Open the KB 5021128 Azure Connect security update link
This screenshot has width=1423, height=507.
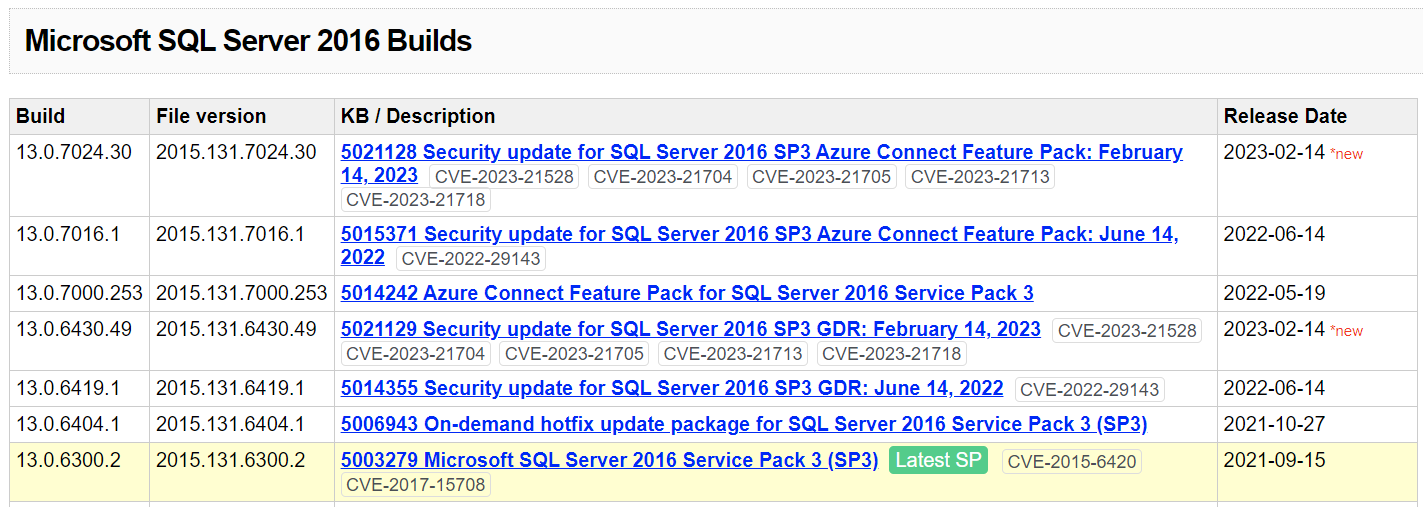(x=760, y=153)
